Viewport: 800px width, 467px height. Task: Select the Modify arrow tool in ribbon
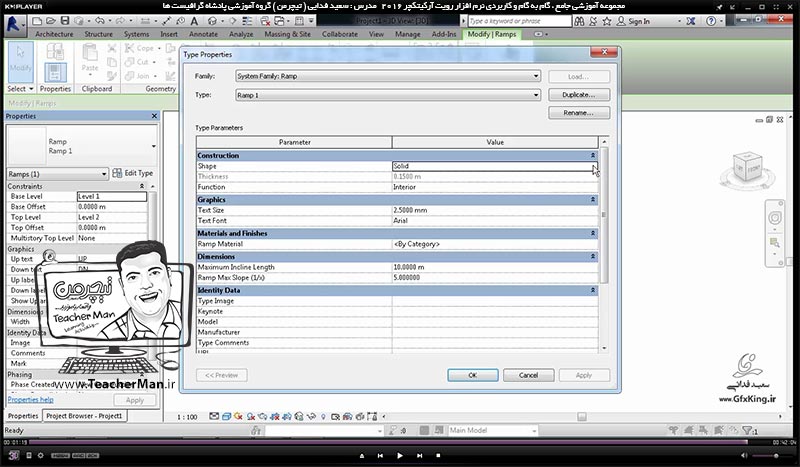[20, 61]
